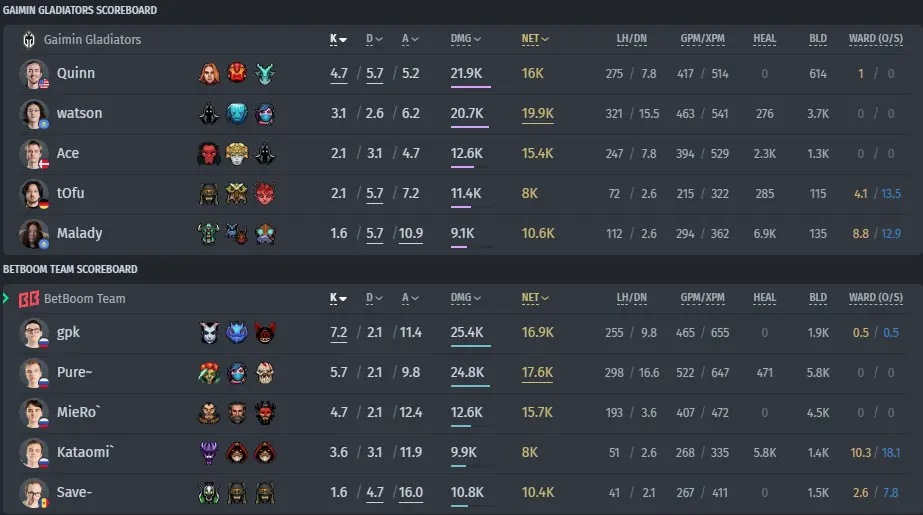Click gpk's blue hero icon
Viewport: 923px width, 515px height.
click(237, 333)
